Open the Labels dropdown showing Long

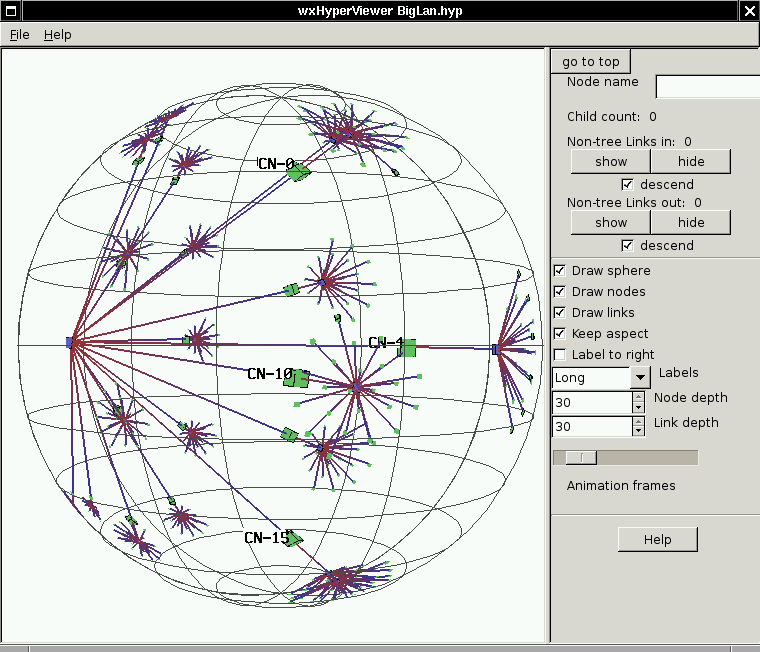[640, 378]
